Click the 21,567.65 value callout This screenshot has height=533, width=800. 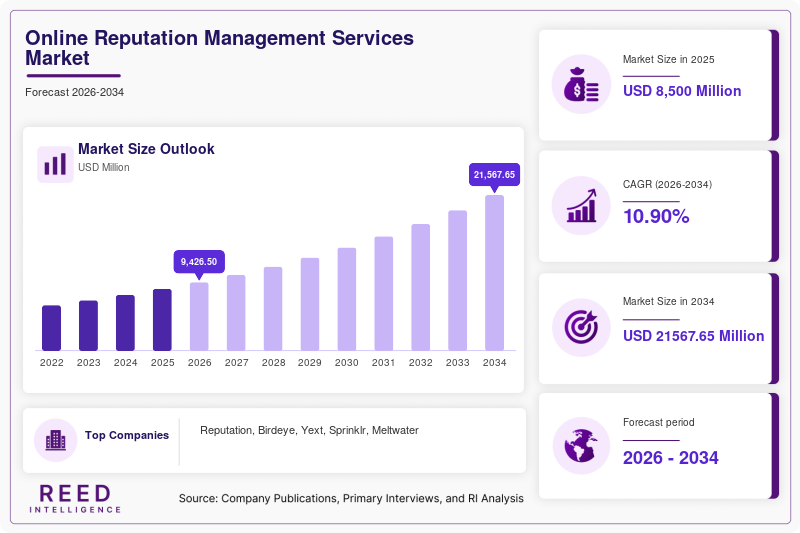[x=494, y=174]
